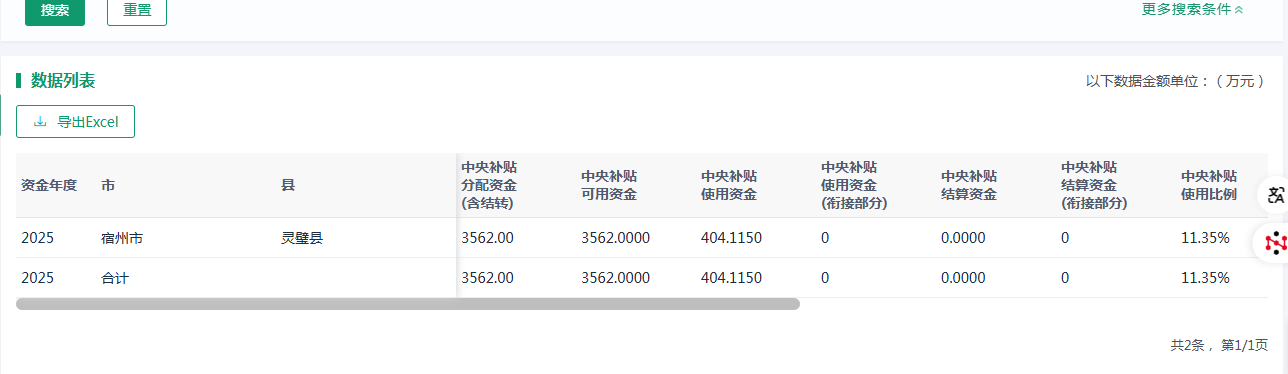Select the 灵璧县 cell
1288x374 pixels.
tap(302, 238)
